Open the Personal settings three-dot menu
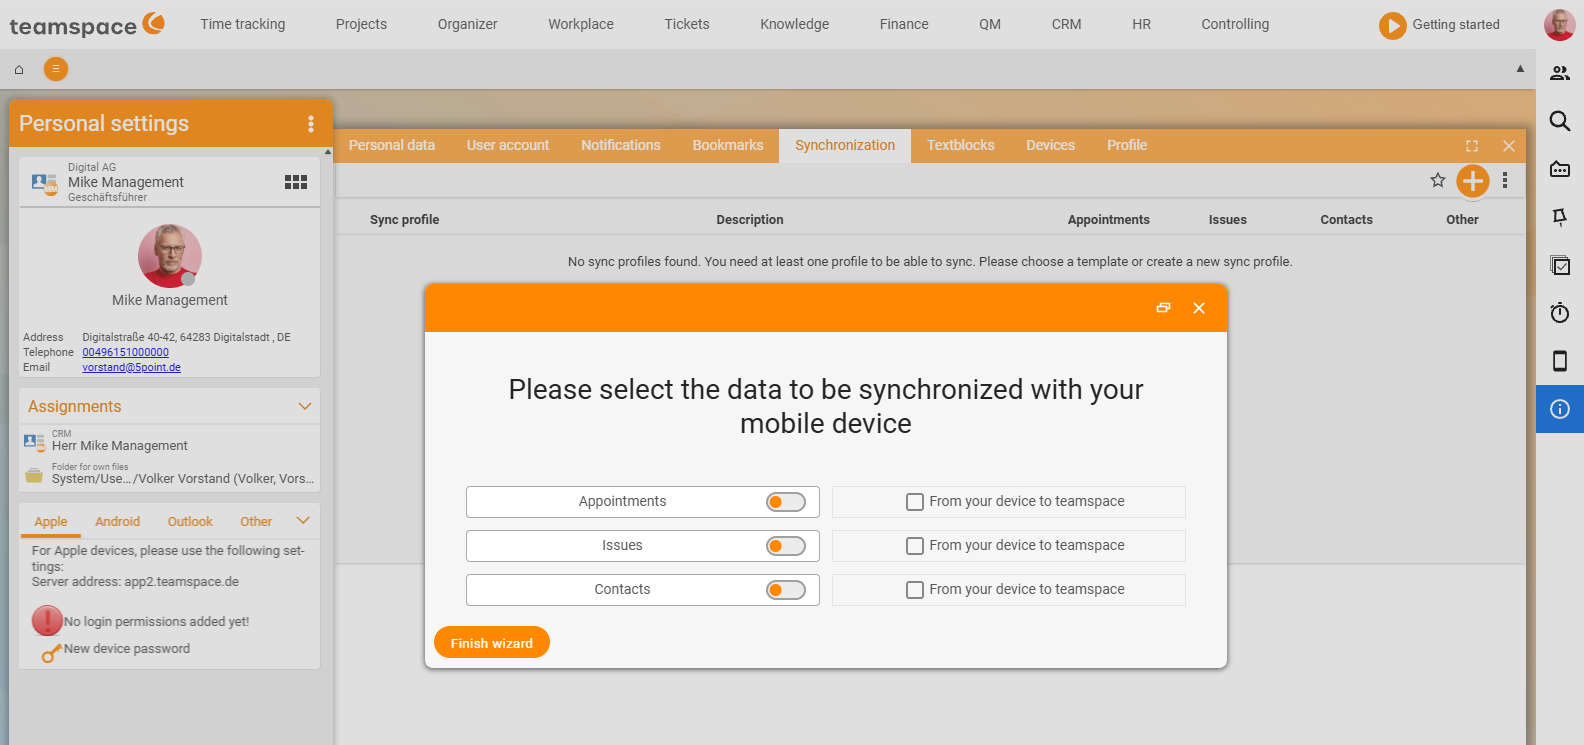Screen dimensions: 1584x745 click(311, 124)
